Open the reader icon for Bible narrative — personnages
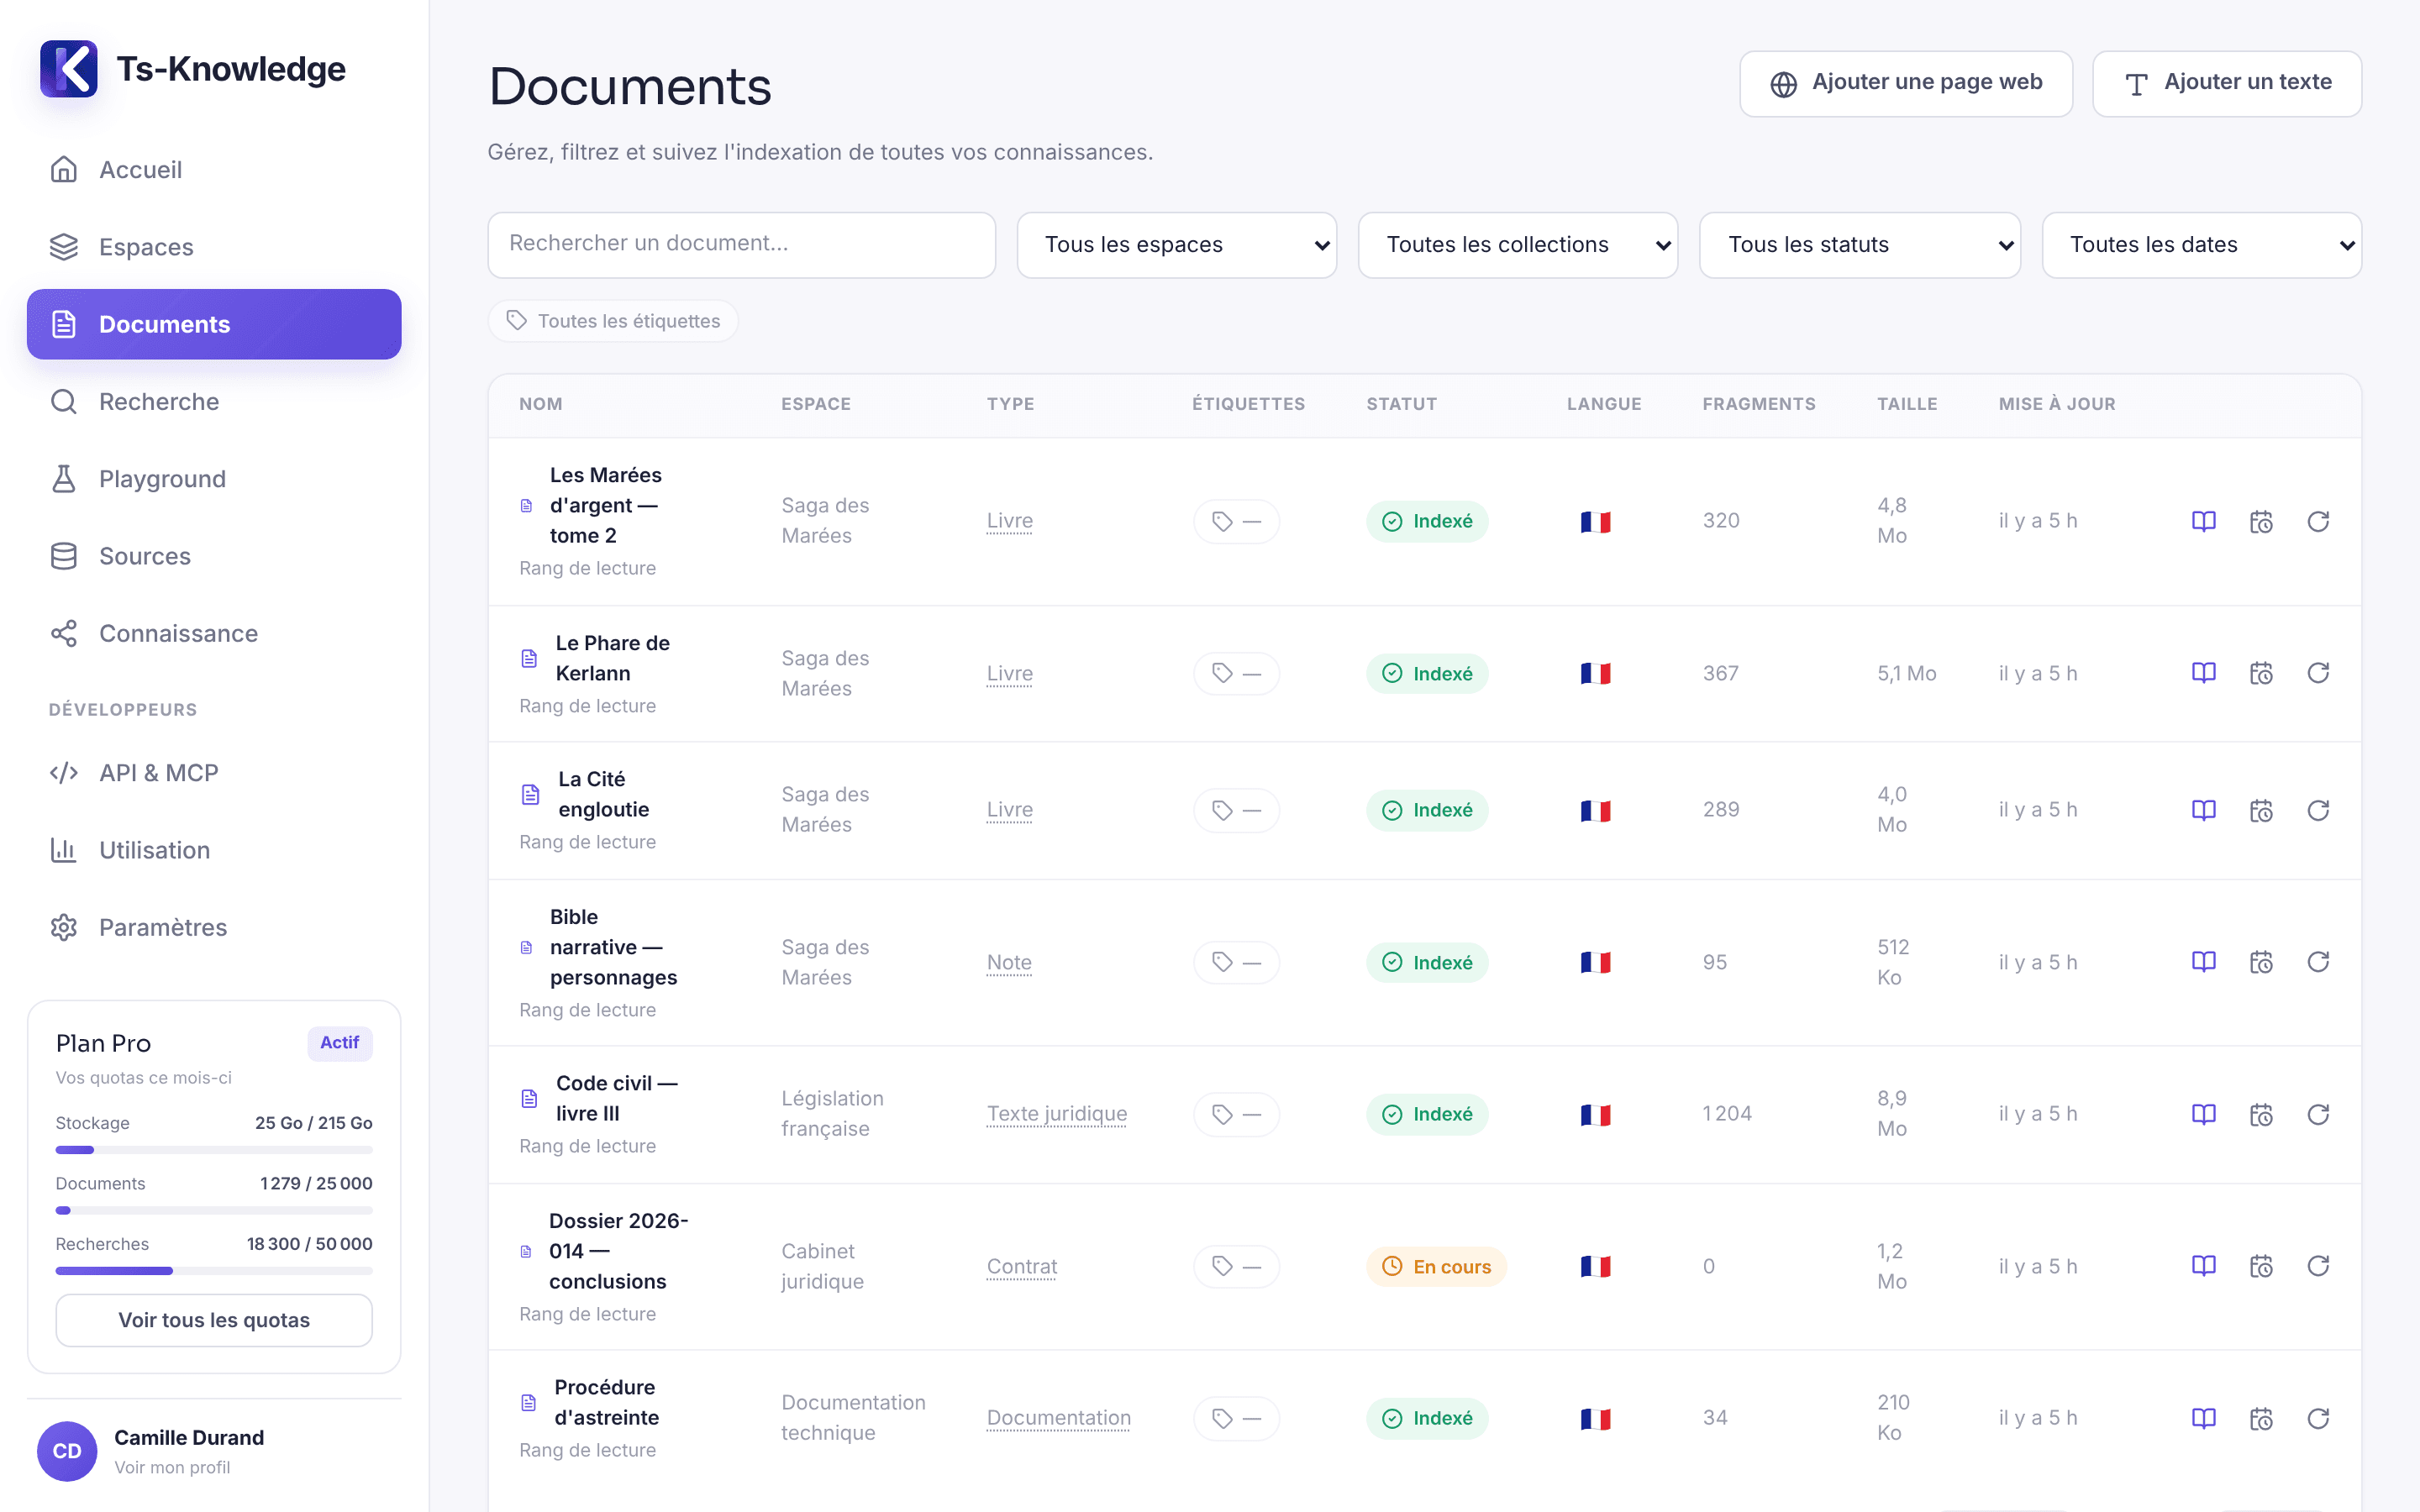The height and width of the screenshot is (1512, 2420). (x=2204, y=962)
